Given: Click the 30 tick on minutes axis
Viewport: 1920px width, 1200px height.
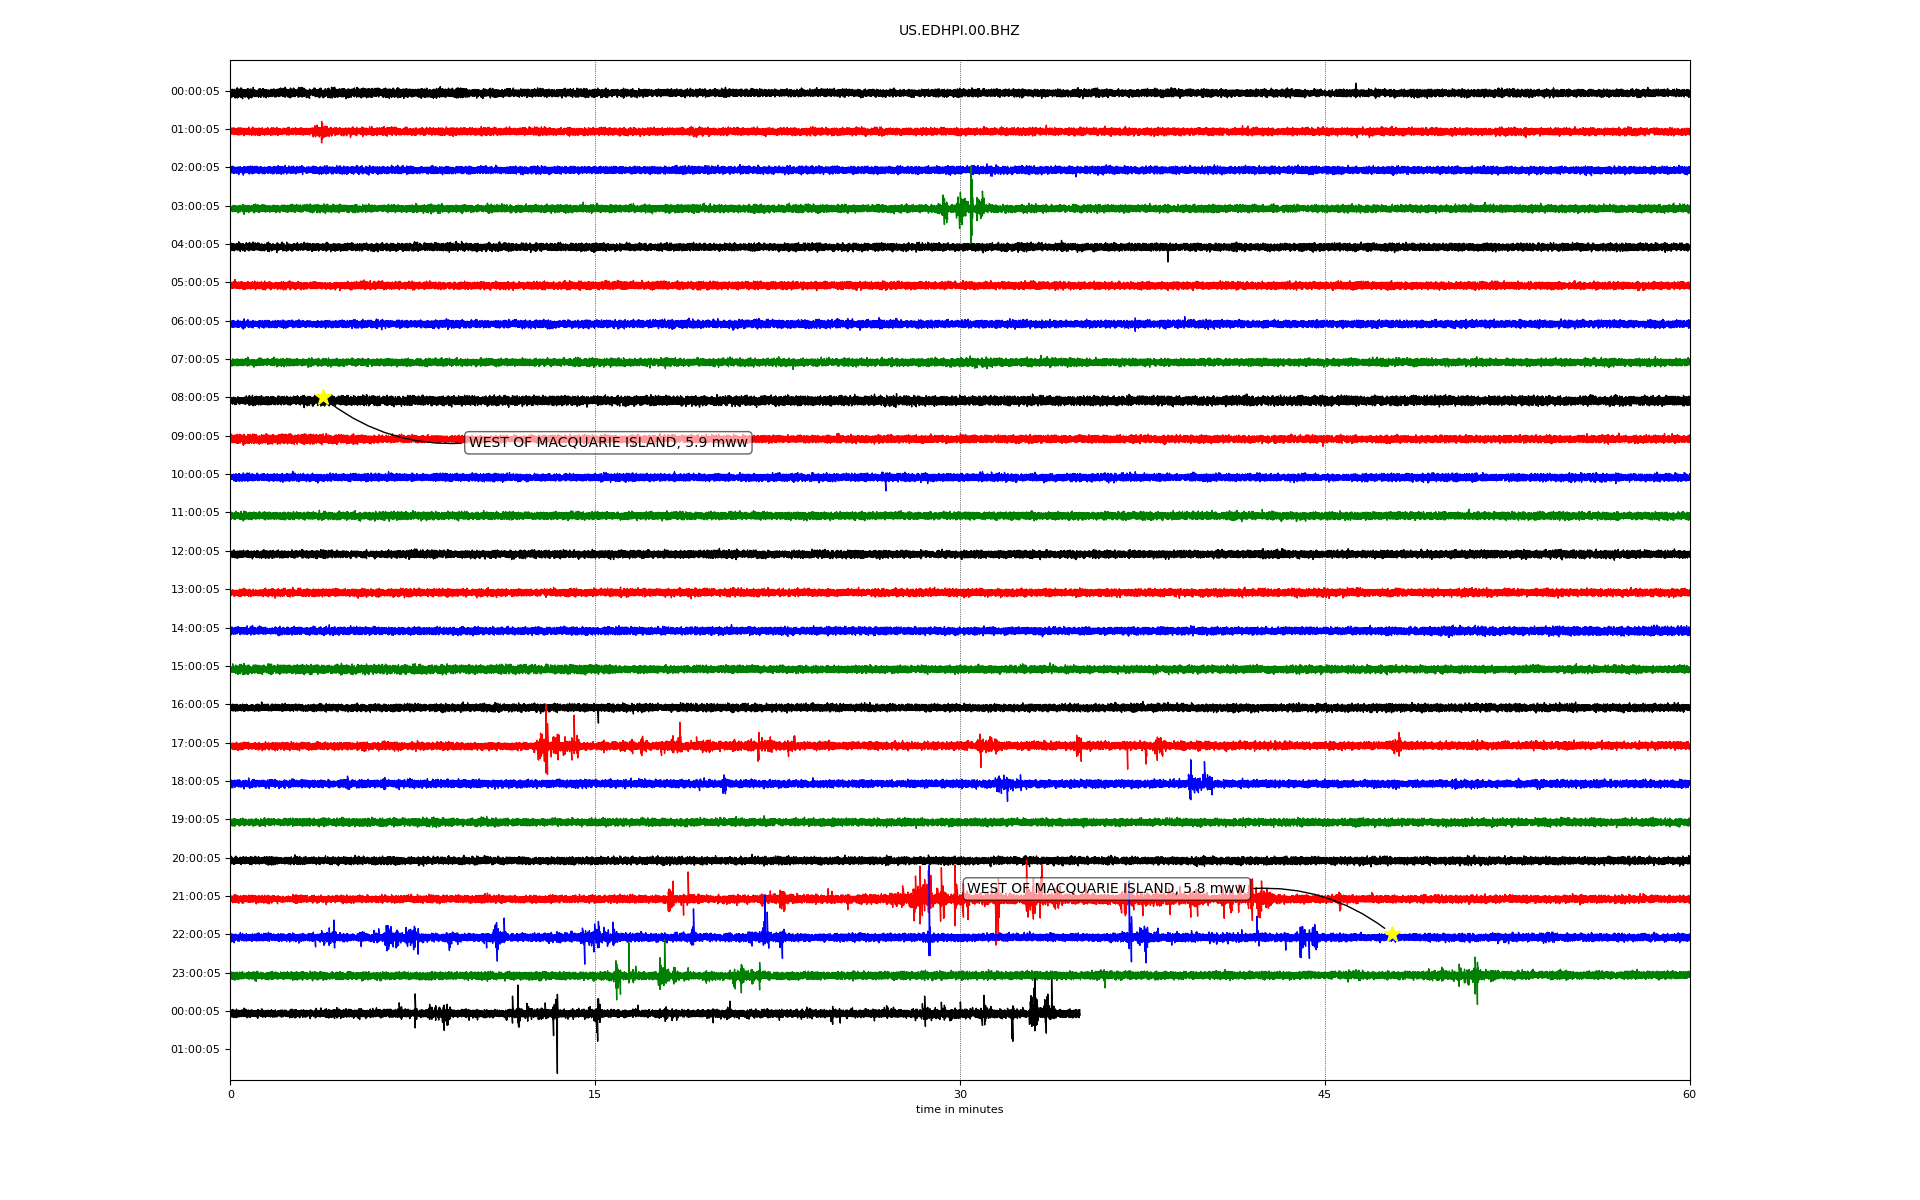Looking at the screenshot, I should 960,1094.
